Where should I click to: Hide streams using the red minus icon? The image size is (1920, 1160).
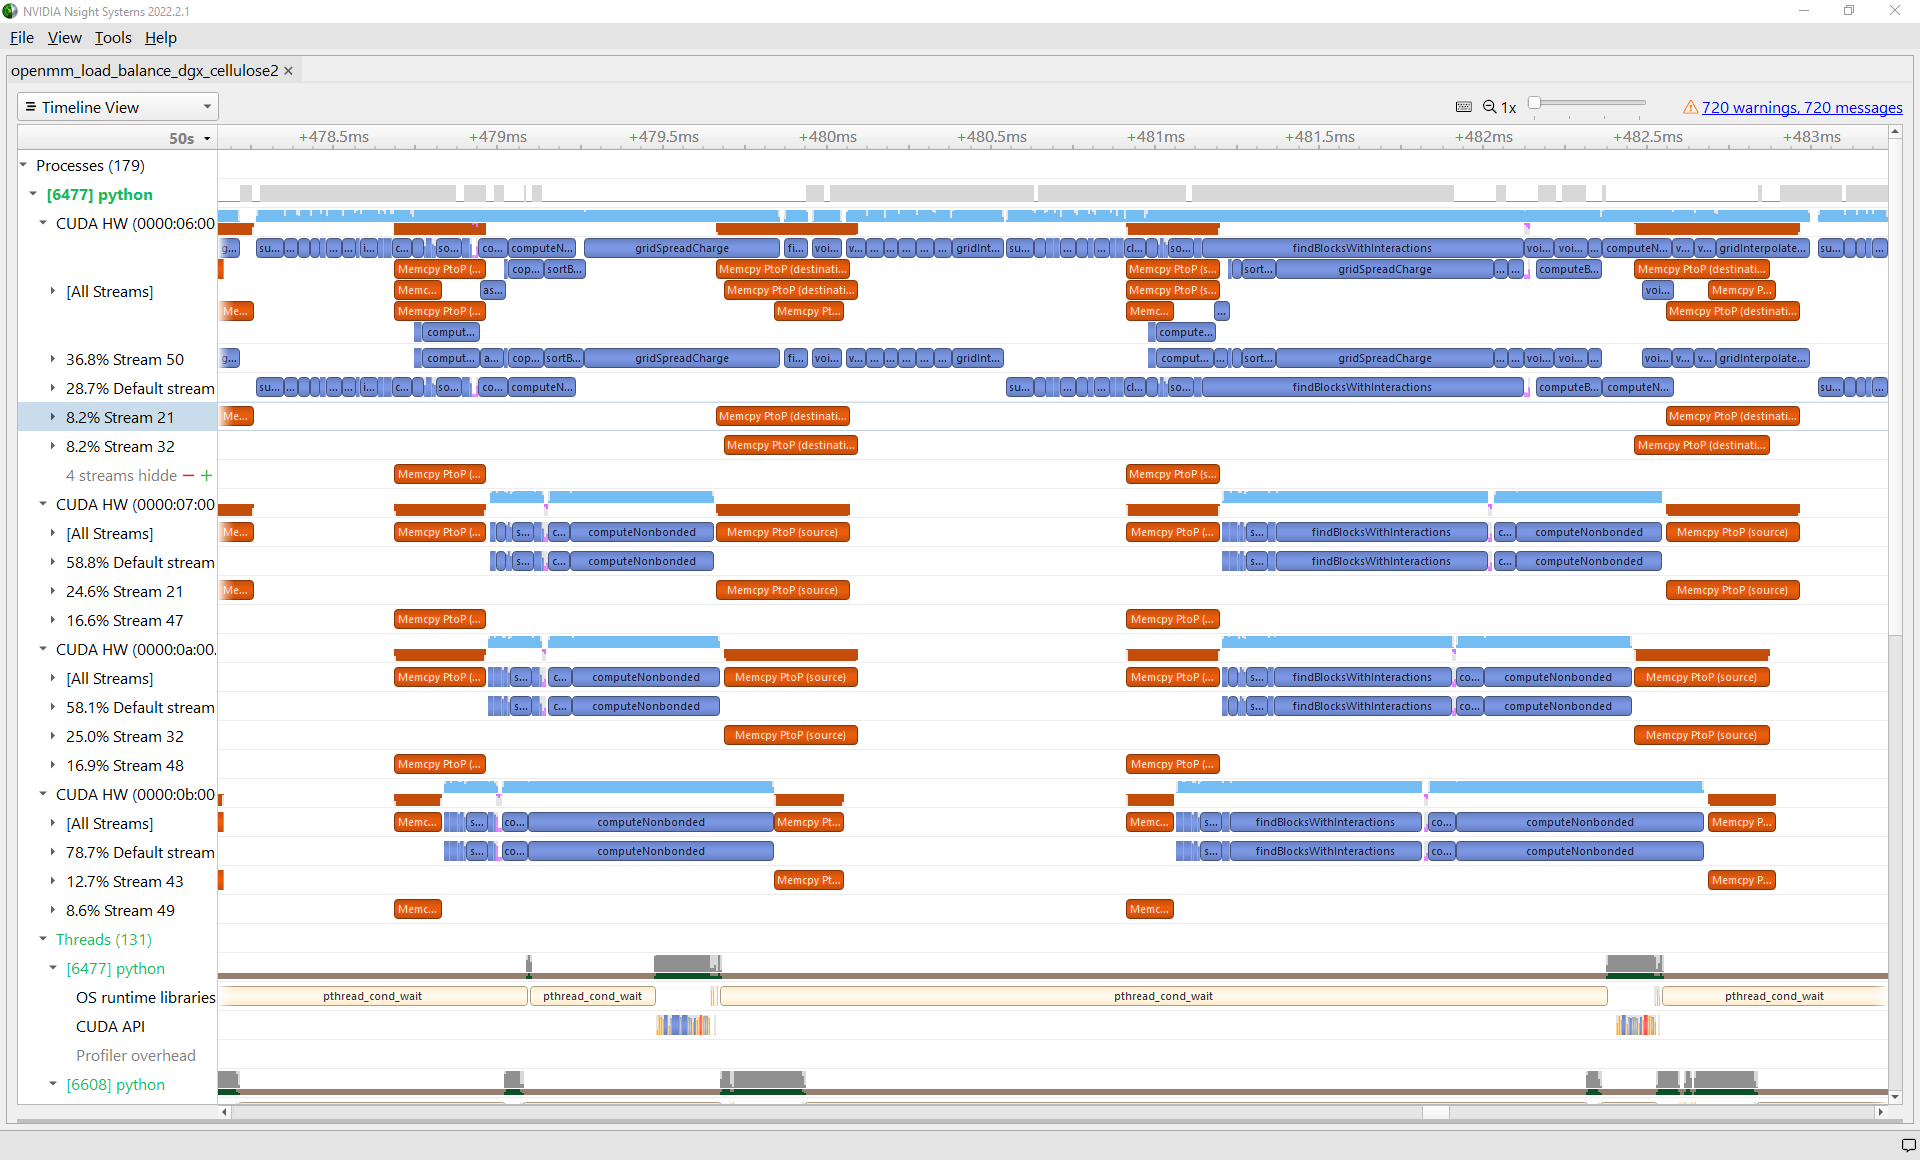tap(189, 475)
